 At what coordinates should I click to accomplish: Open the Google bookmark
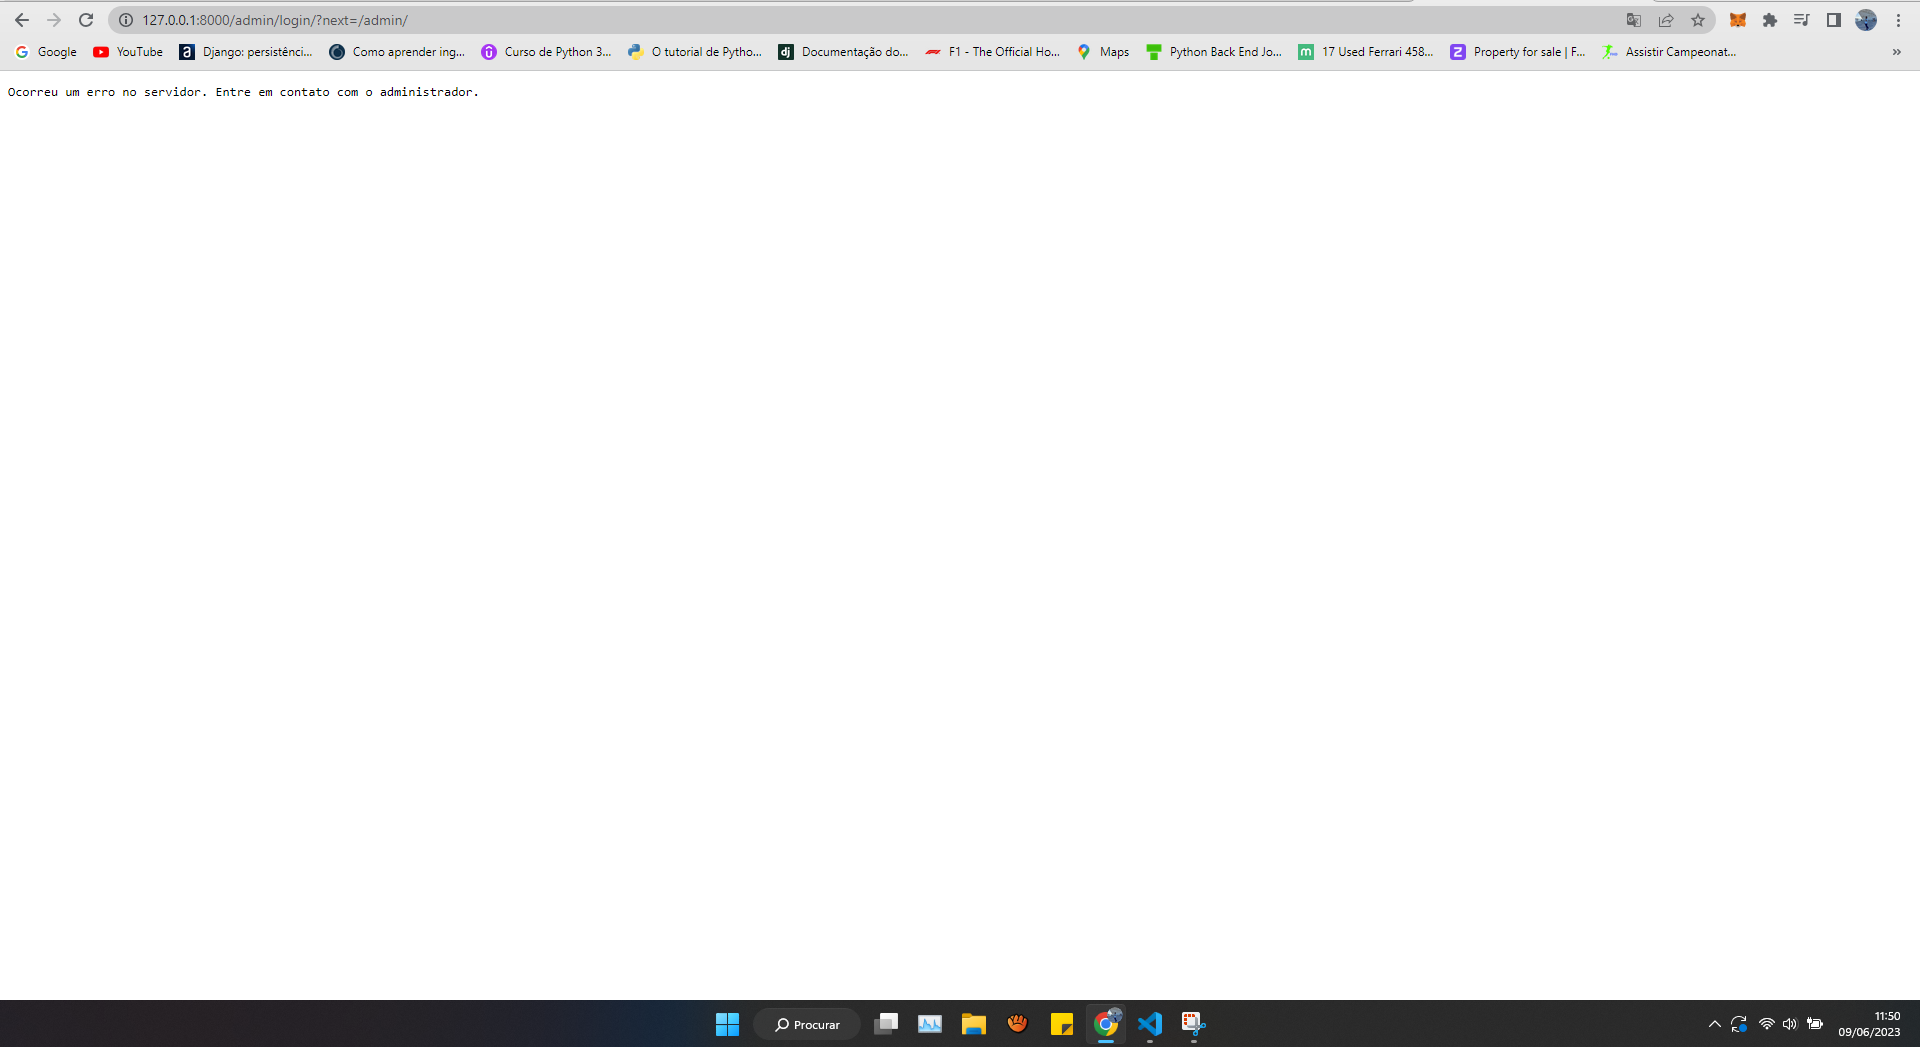pos(46,52)
